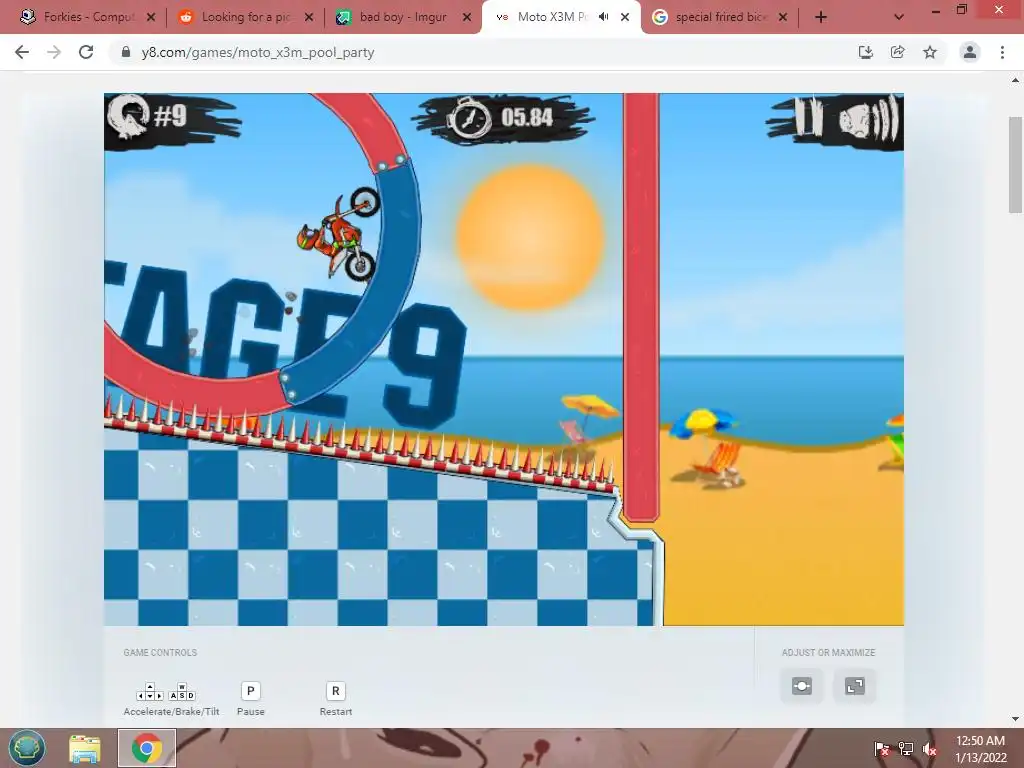Click the scrollbar up arrow
This screenshot has height=768, width=1024.
point(1015,80)
